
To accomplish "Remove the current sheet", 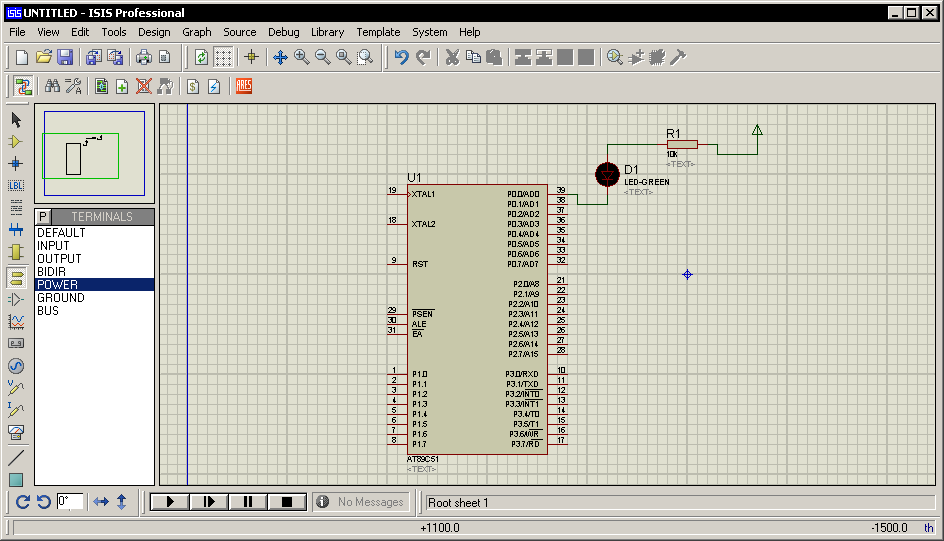I will (143, 86).
